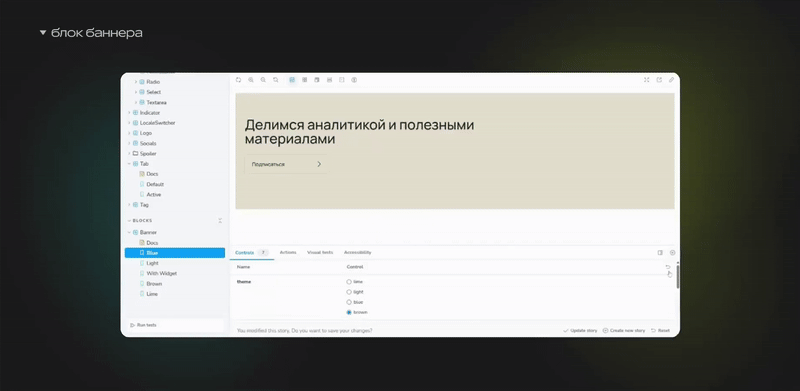The image size is (800, 391).
Task: Click the edit pencil icon in toolbar
Action: tap(671, 80)
